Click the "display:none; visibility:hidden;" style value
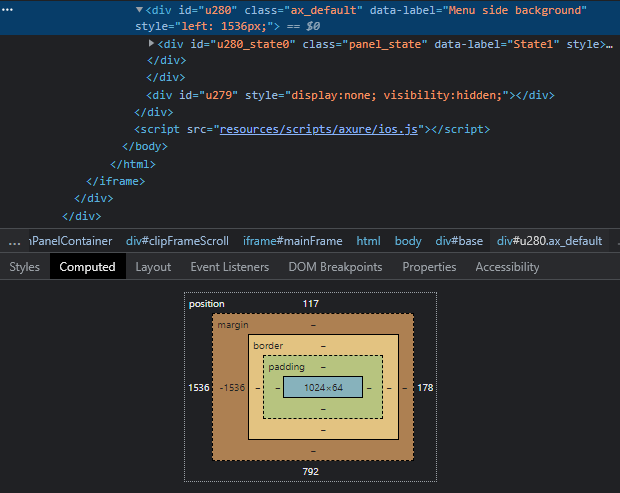Viewport: 620px width, 493px height. pyautogui.click(x=399, y=95)
